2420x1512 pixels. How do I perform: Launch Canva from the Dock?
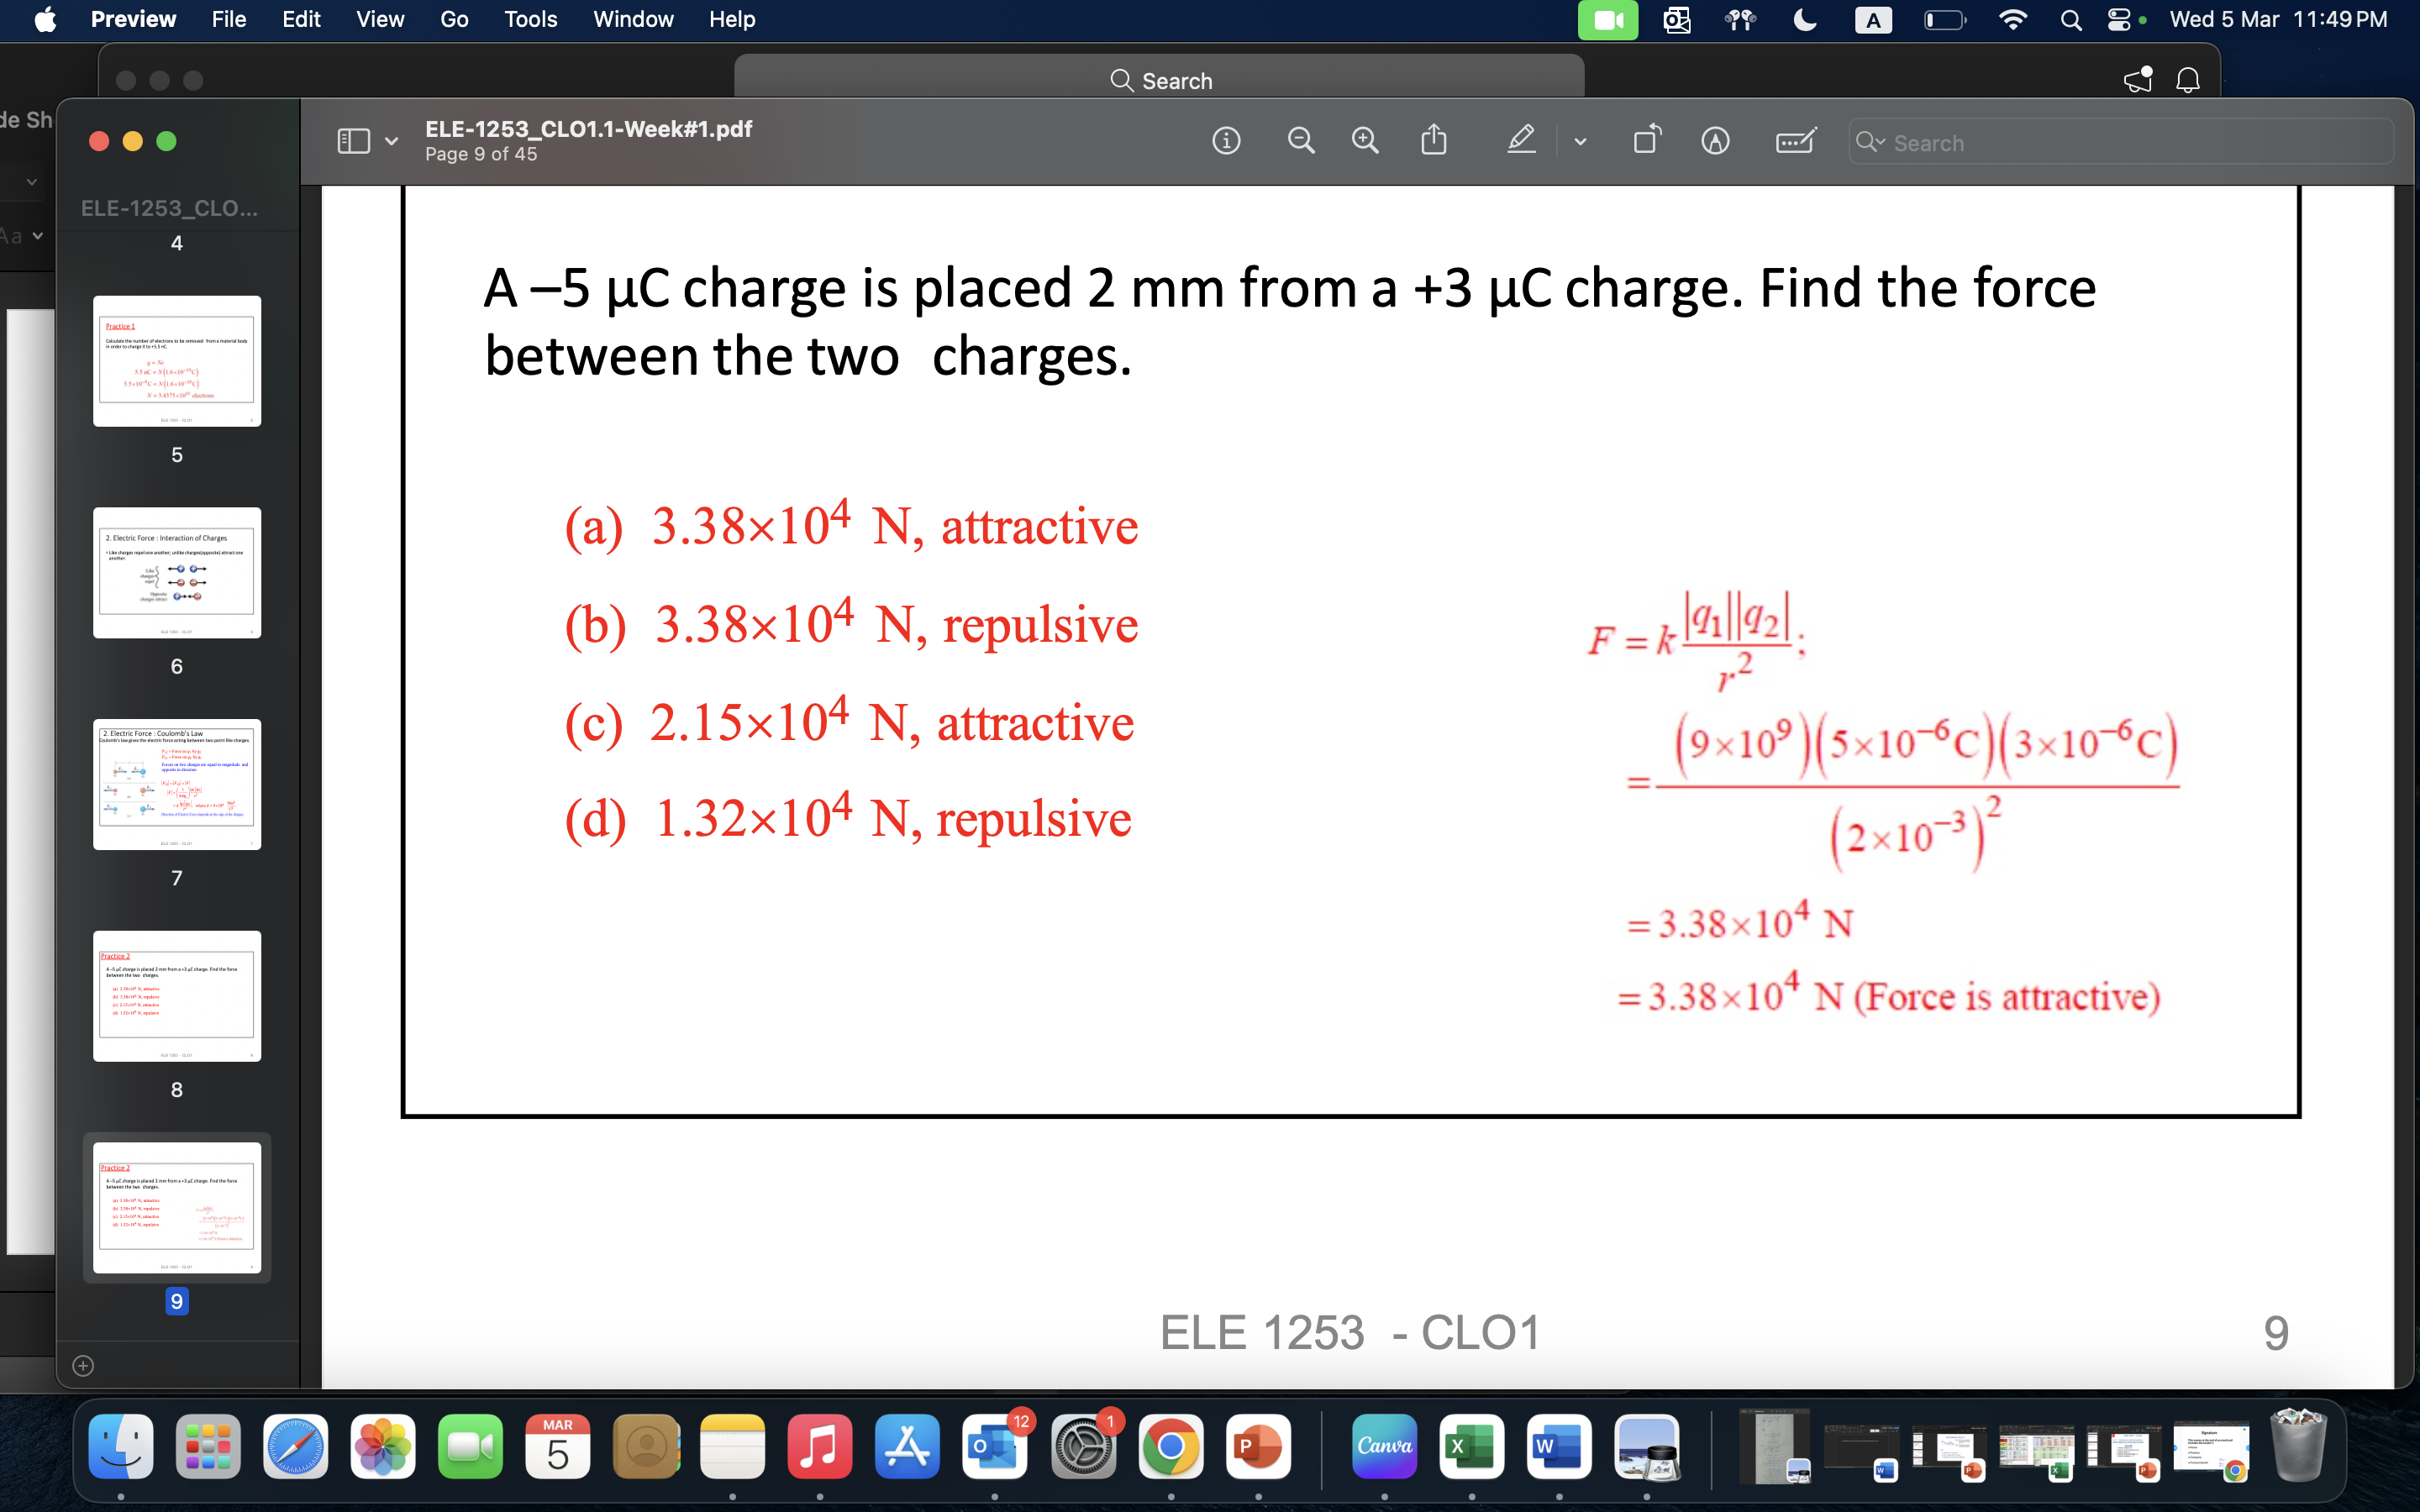click(1384, 1446)
